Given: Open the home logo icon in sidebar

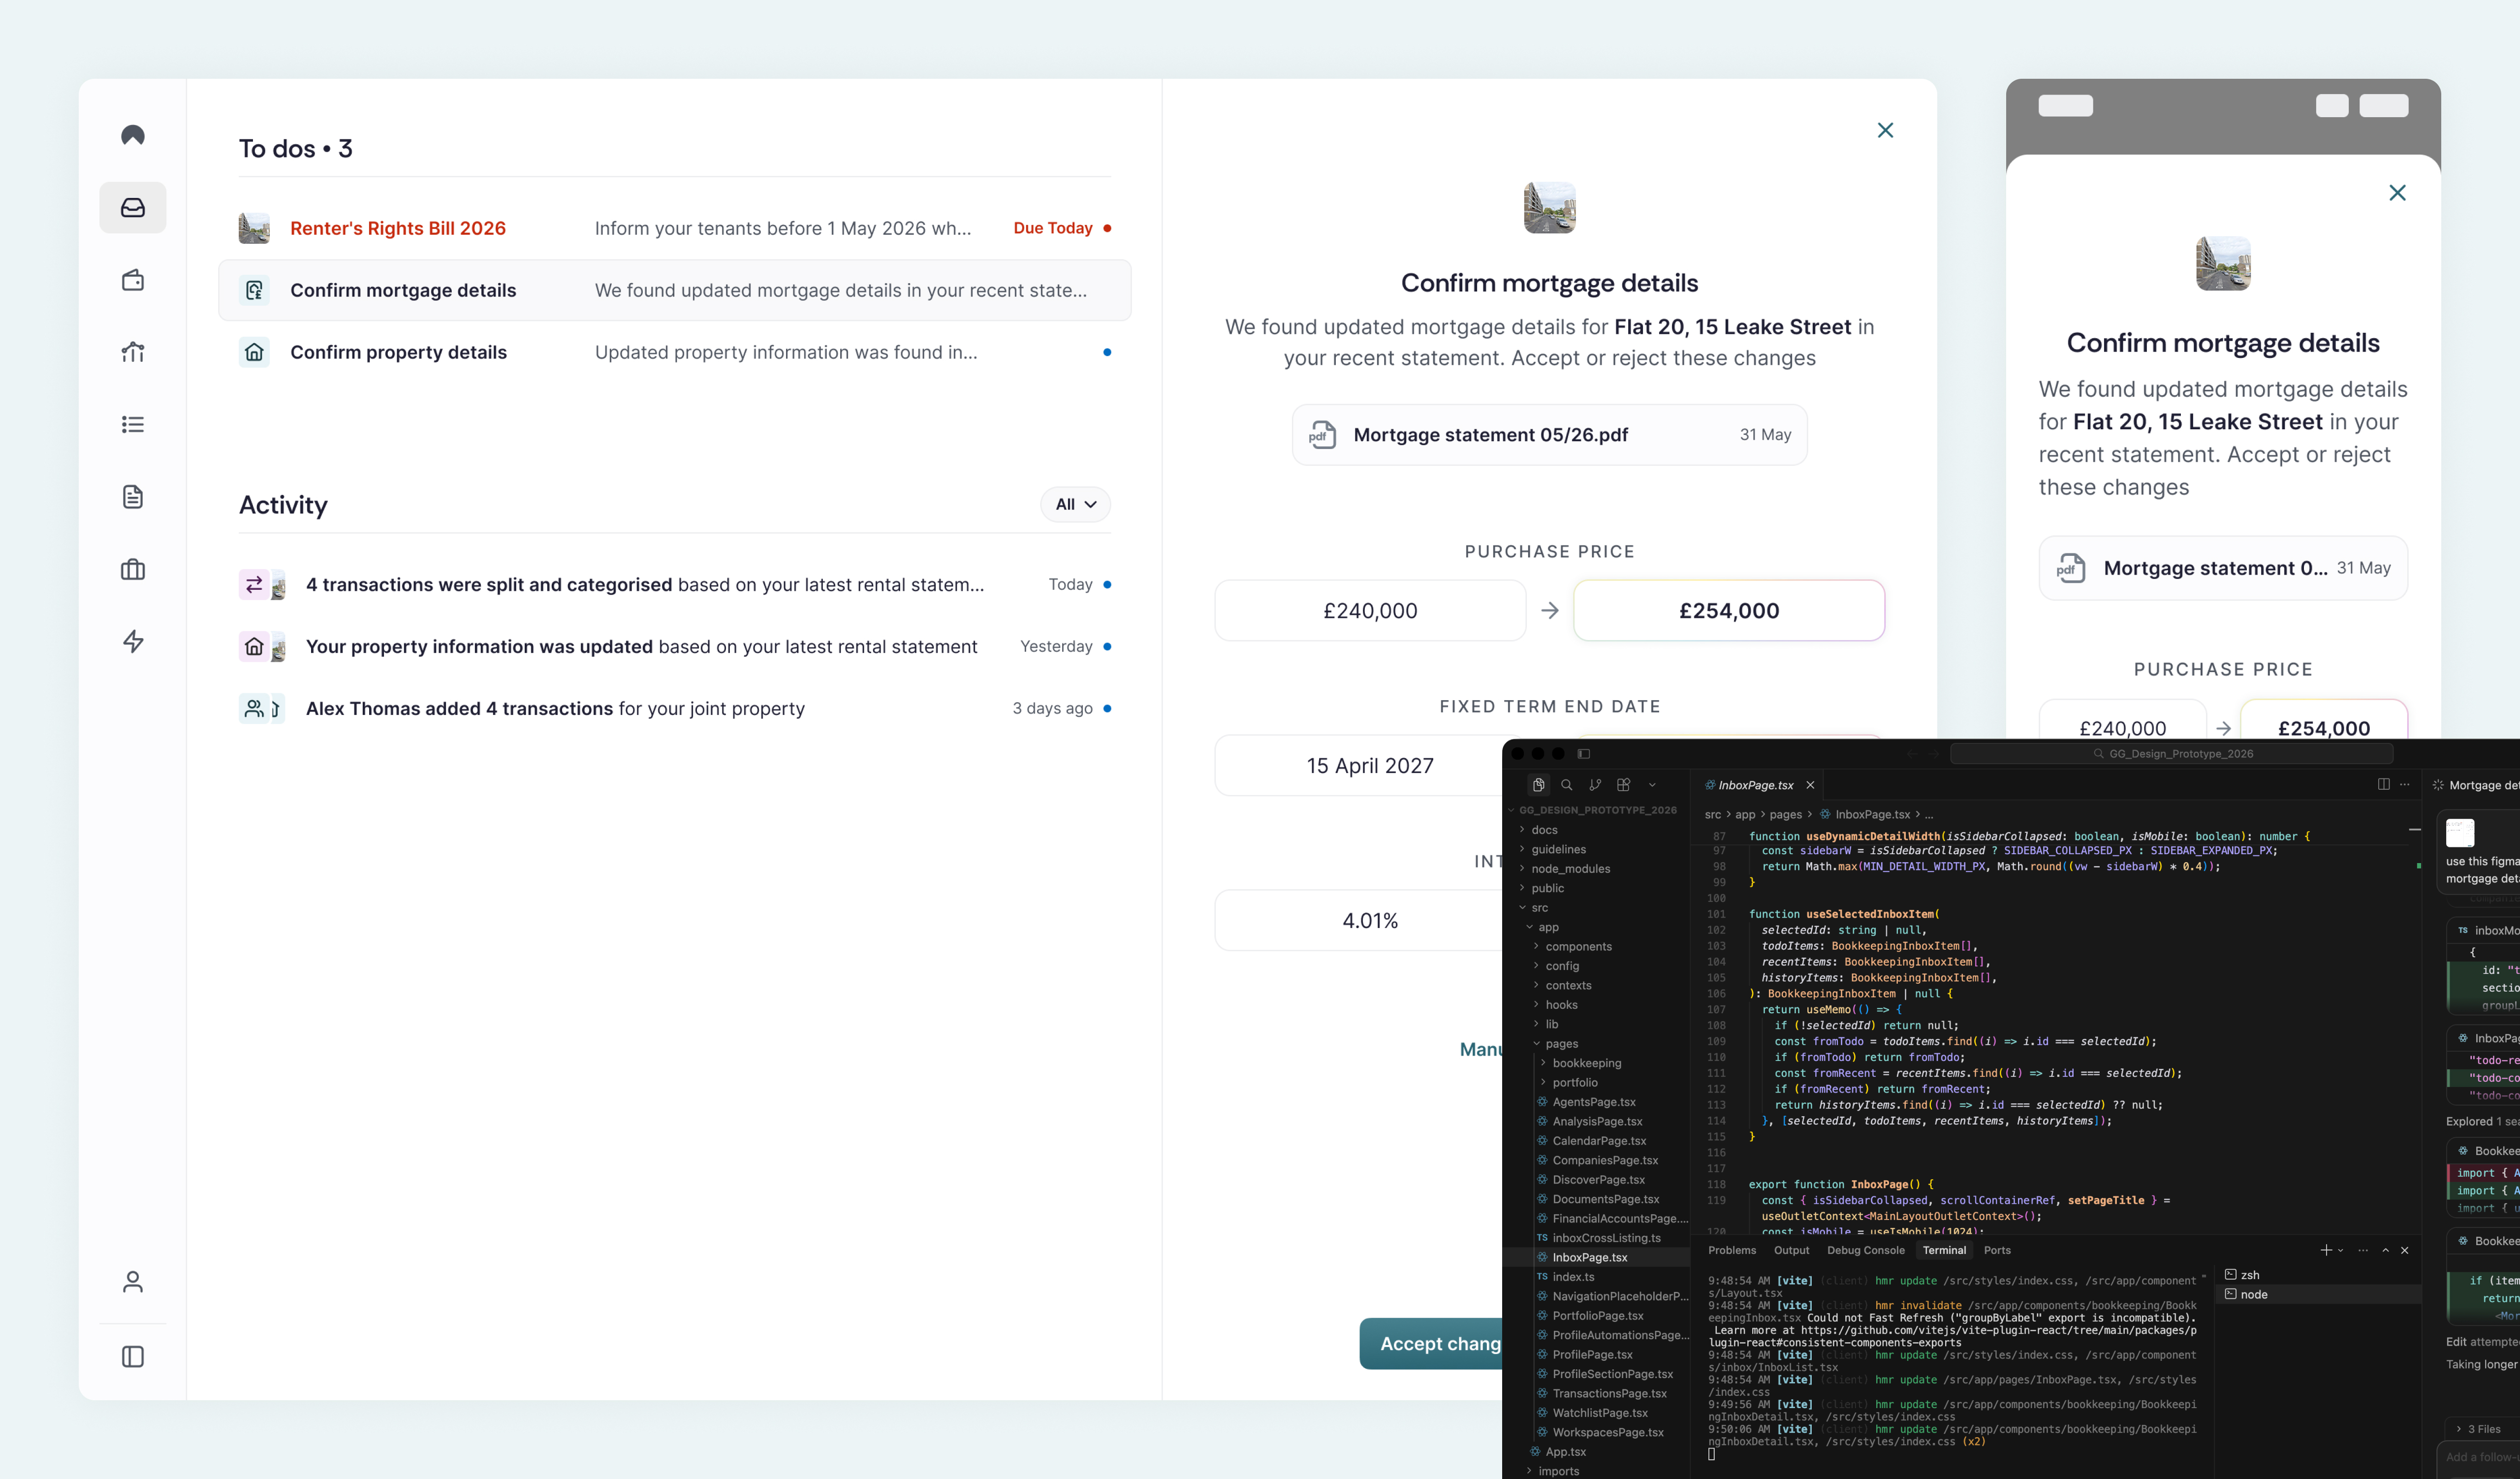Looking at the screenshot, I should 133,135.
